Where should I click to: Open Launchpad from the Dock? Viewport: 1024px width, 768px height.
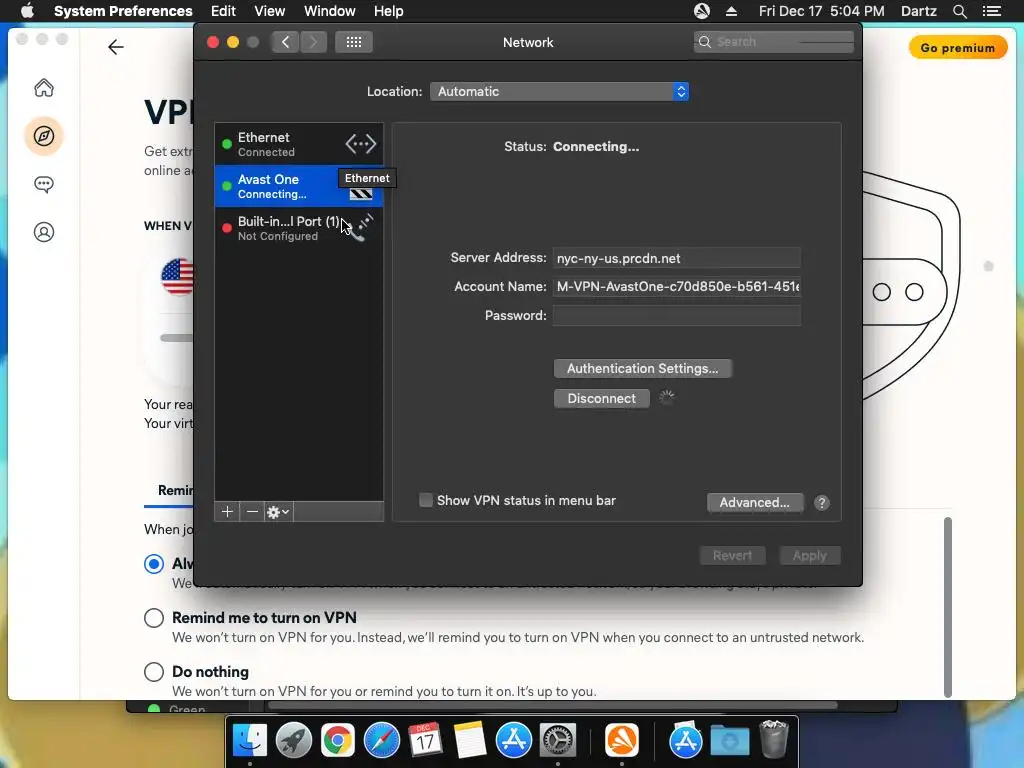(x=294, y=741)
